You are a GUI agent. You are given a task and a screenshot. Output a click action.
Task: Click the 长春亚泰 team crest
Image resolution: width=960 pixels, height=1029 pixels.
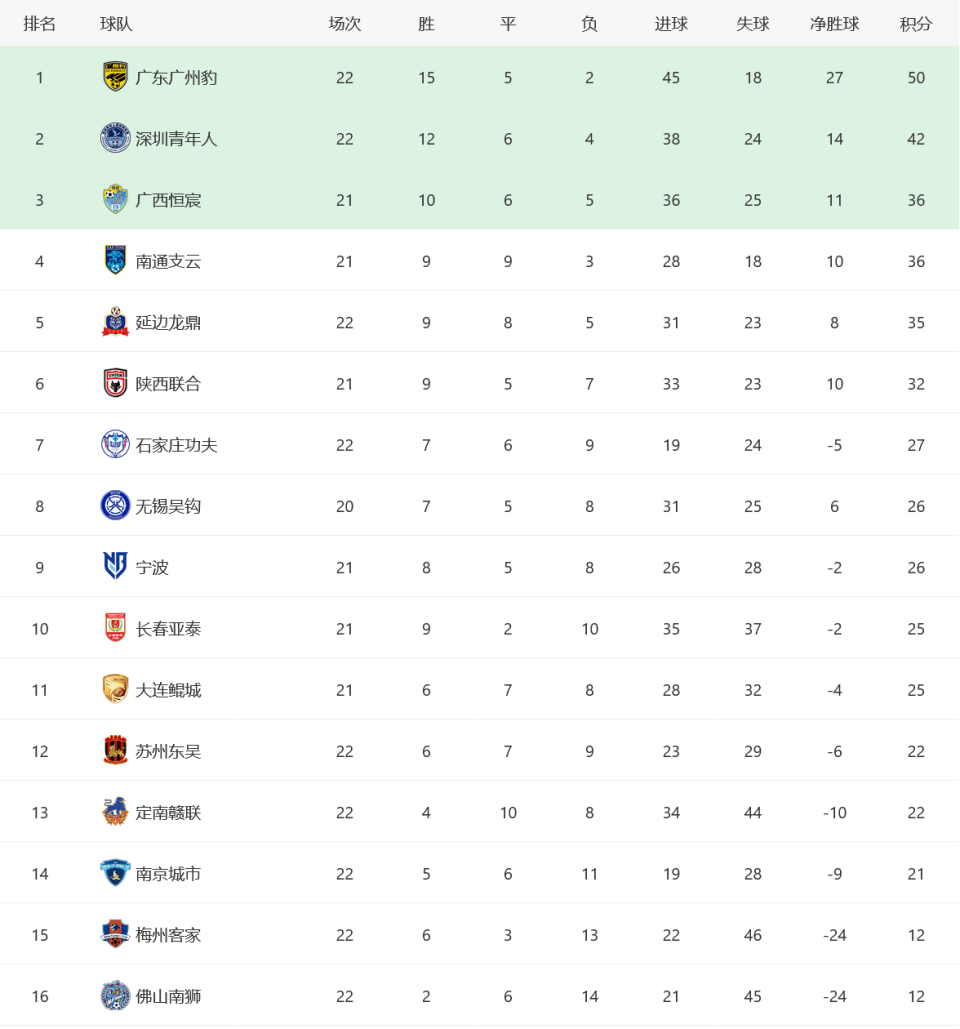pyautogui.click(x=115, y=628)
